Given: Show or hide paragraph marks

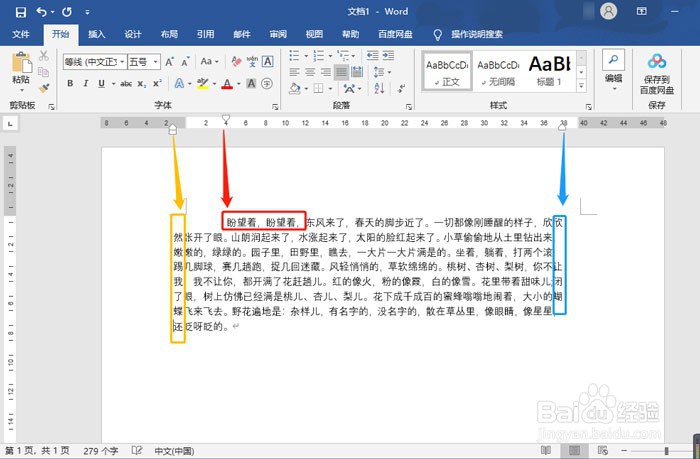Looking at the screenshot, I should [402, 88].
